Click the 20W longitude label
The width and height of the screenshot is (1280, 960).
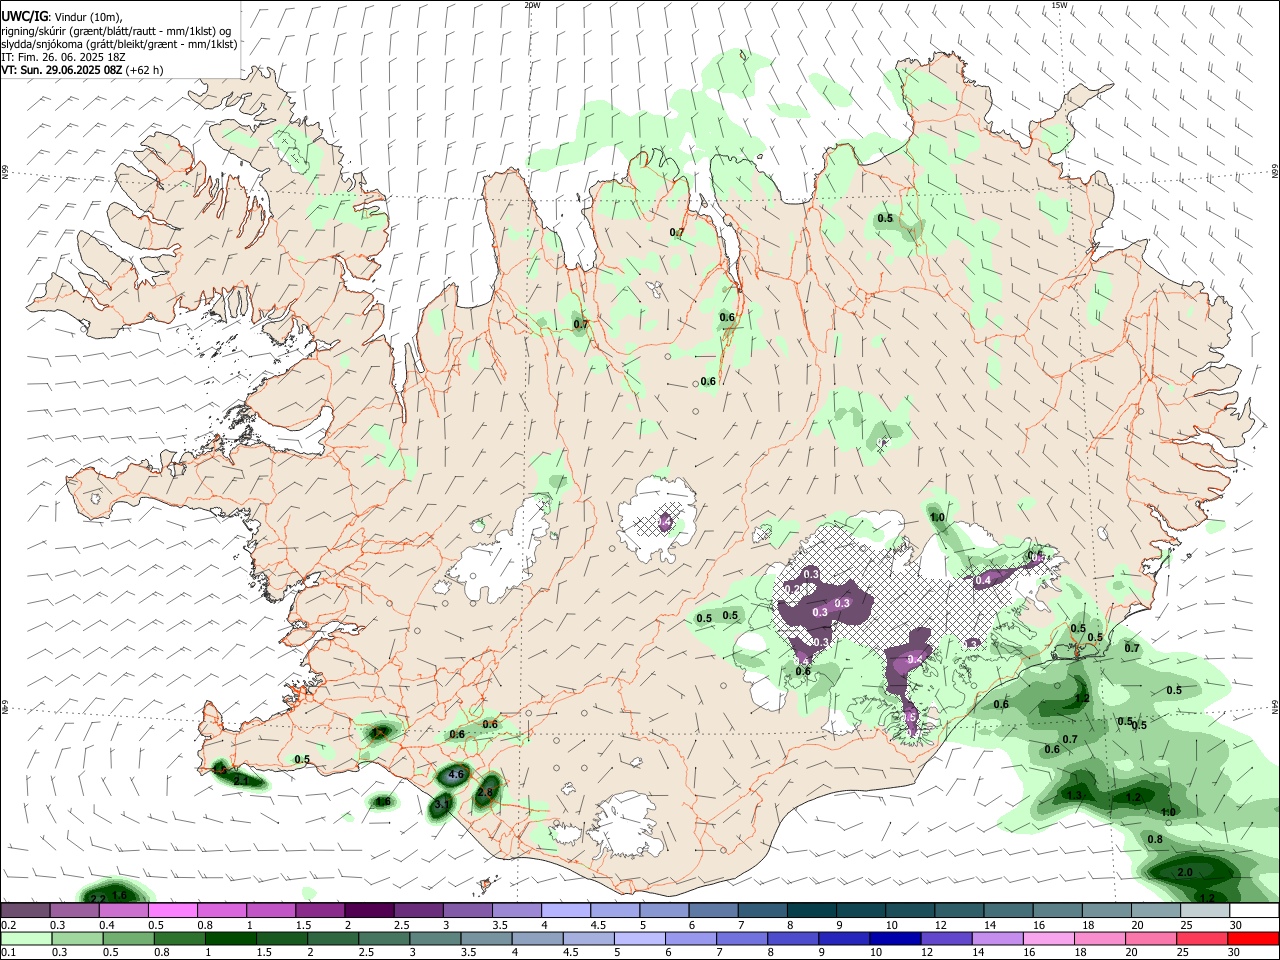[532, 5]
